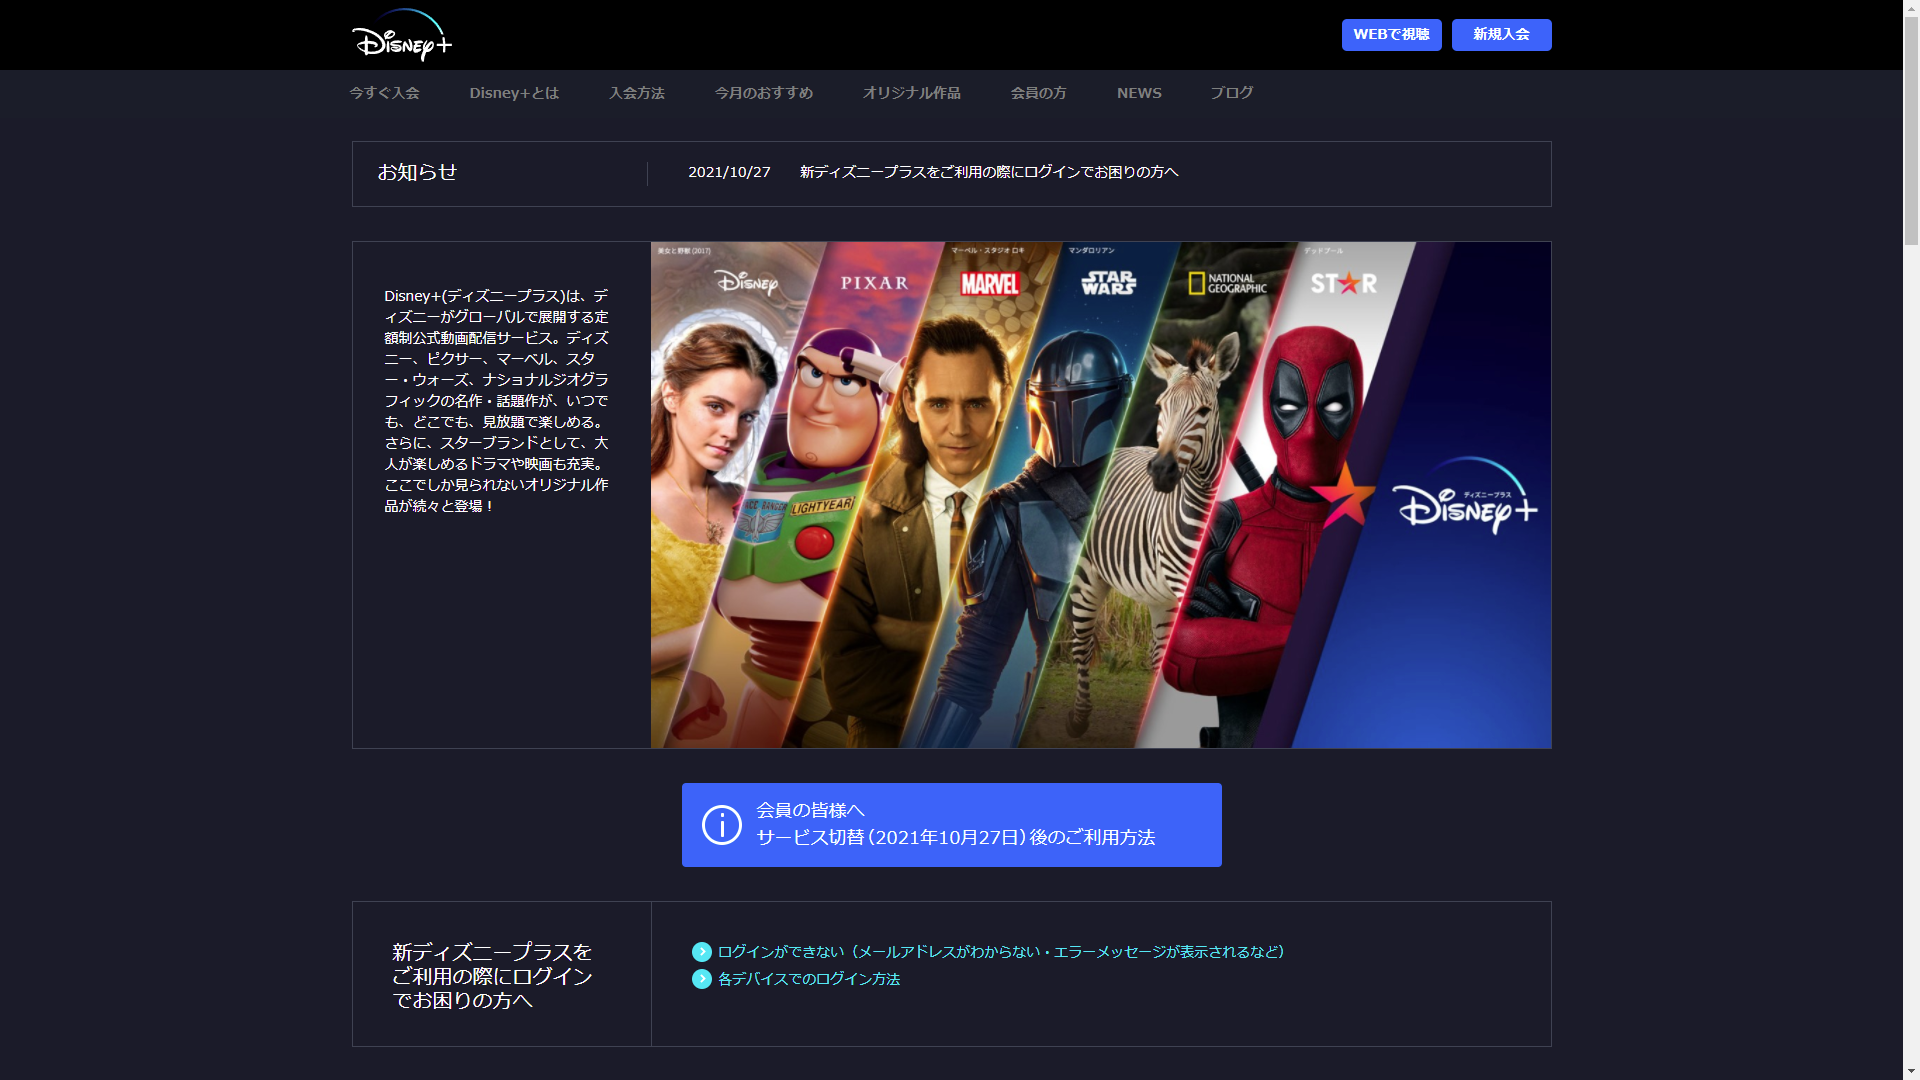Select 今月のおすすめ navigation item

pos(764,93)
